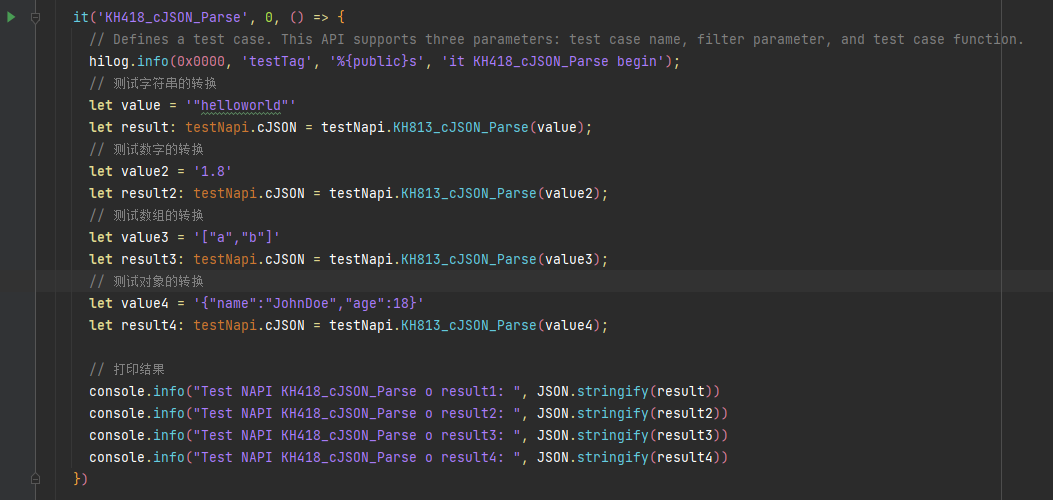Click value name in 'let value =' line
The image size is (1053, 500).
tap(141, 105)
